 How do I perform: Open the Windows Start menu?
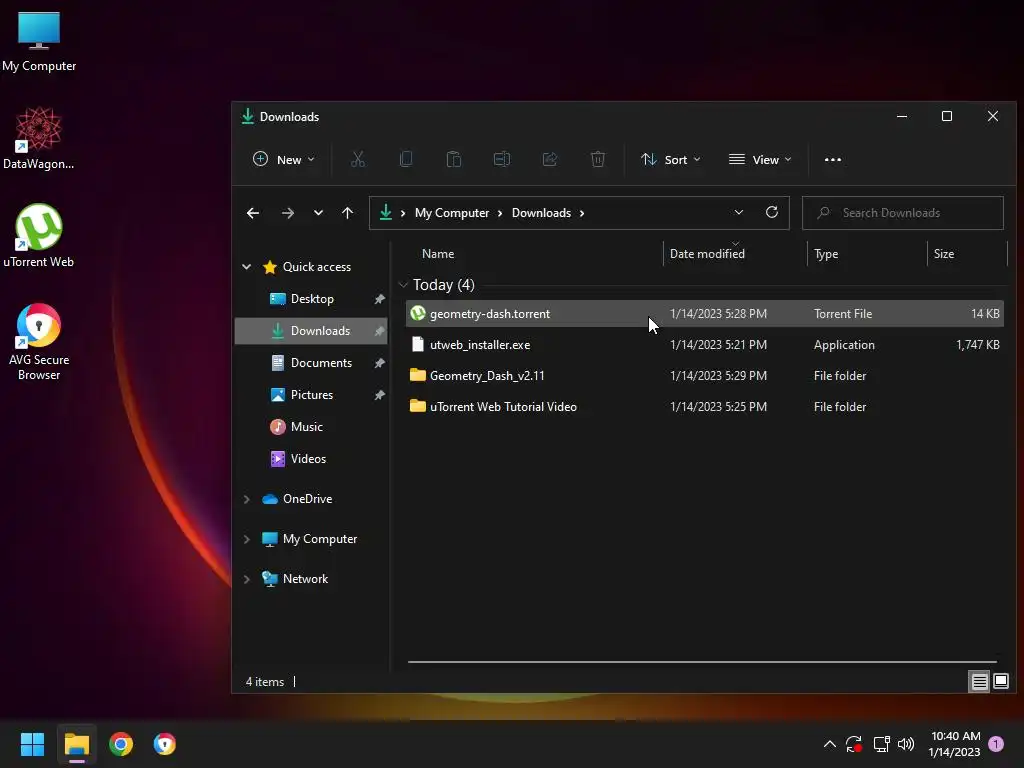[32, 744]
